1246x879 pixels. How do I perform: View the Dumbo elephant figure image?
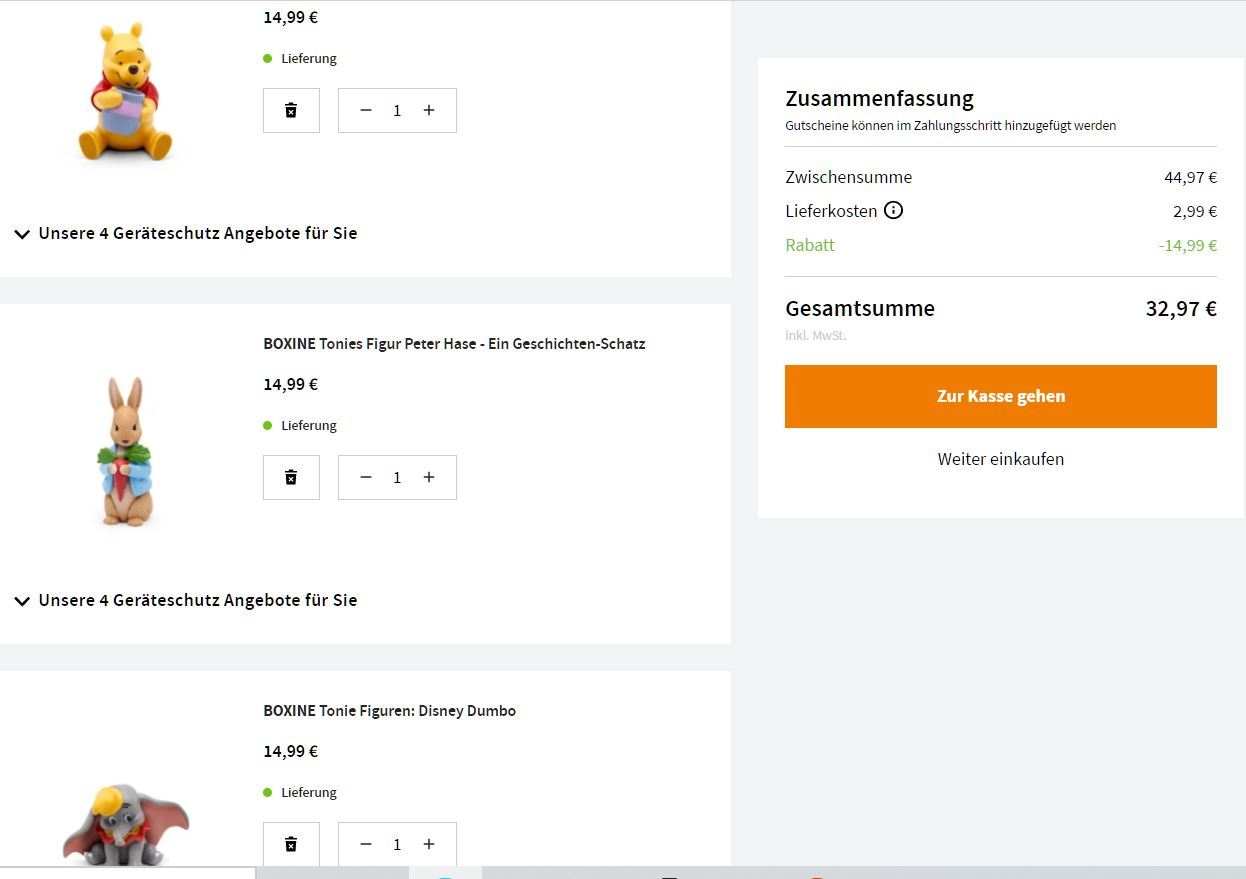125,823
